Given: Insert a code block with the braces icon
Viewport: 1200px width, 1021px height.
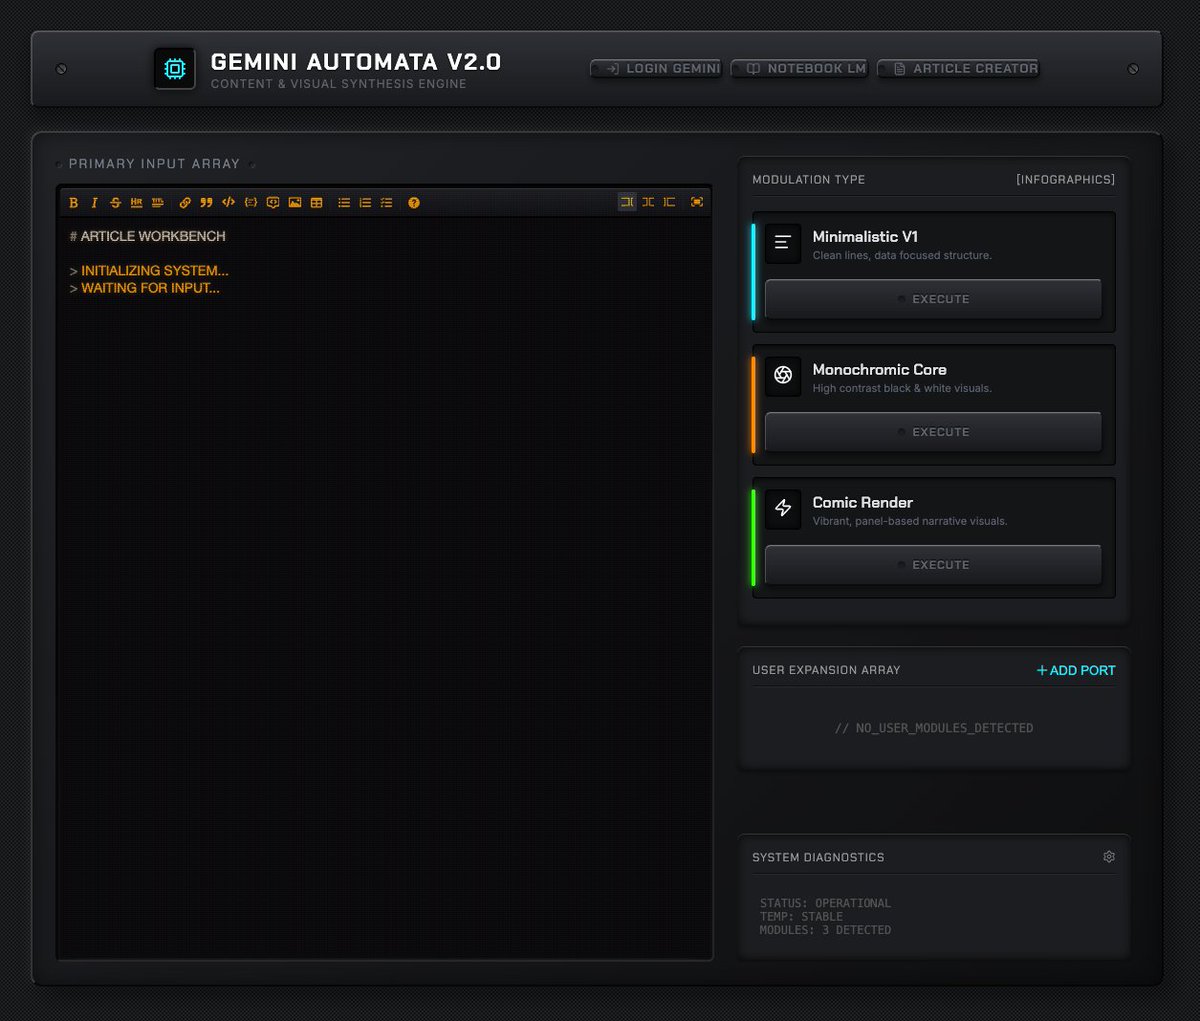Looking at the screenshot, I should [x=250, y=203].
